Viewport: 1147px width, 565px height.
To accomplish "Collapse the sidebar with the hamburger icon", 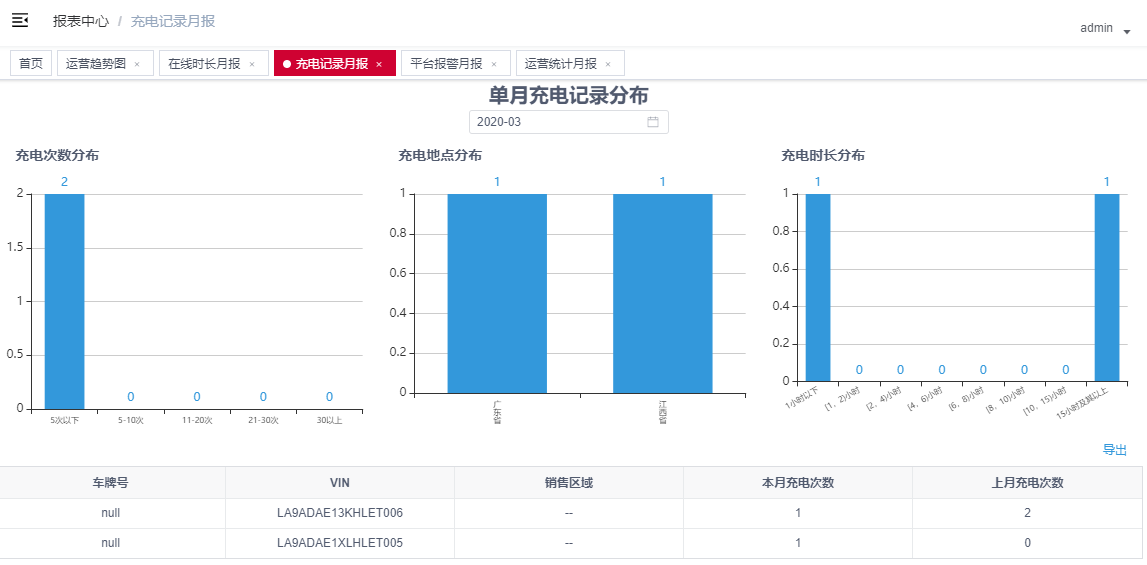I will 20,21.
